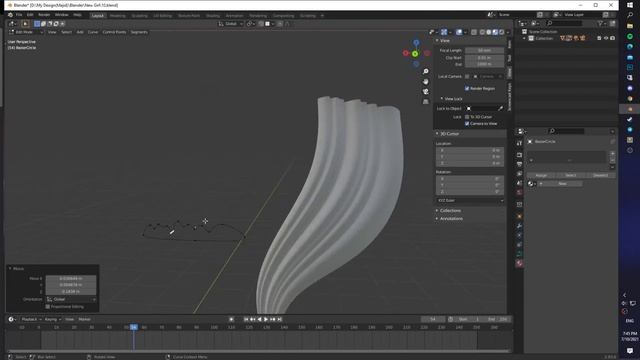The height and width of the screenshot is (360, 640).
Task: Click the Deselect material button
Action: pos(600,176)
